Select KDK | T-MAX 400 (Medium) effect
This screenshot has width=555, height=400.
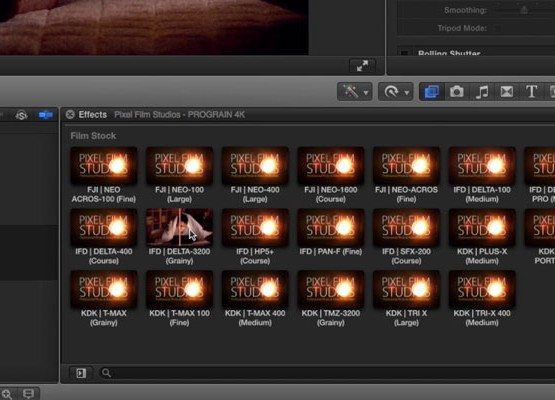tap(255, 299)
